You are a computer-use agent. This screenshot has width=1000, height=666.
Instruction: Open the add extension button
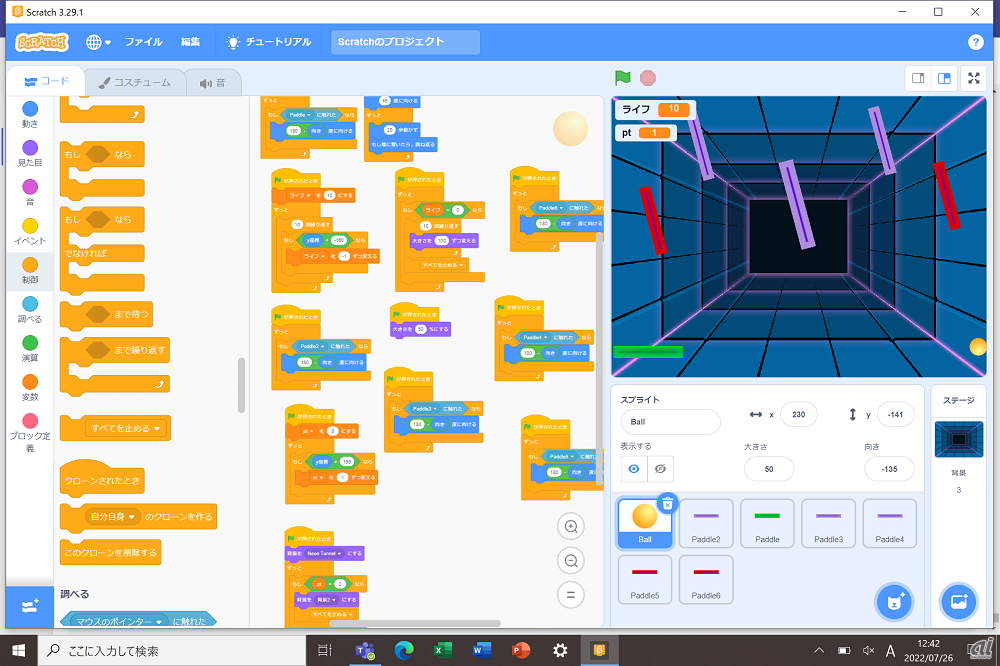point(29,606)
